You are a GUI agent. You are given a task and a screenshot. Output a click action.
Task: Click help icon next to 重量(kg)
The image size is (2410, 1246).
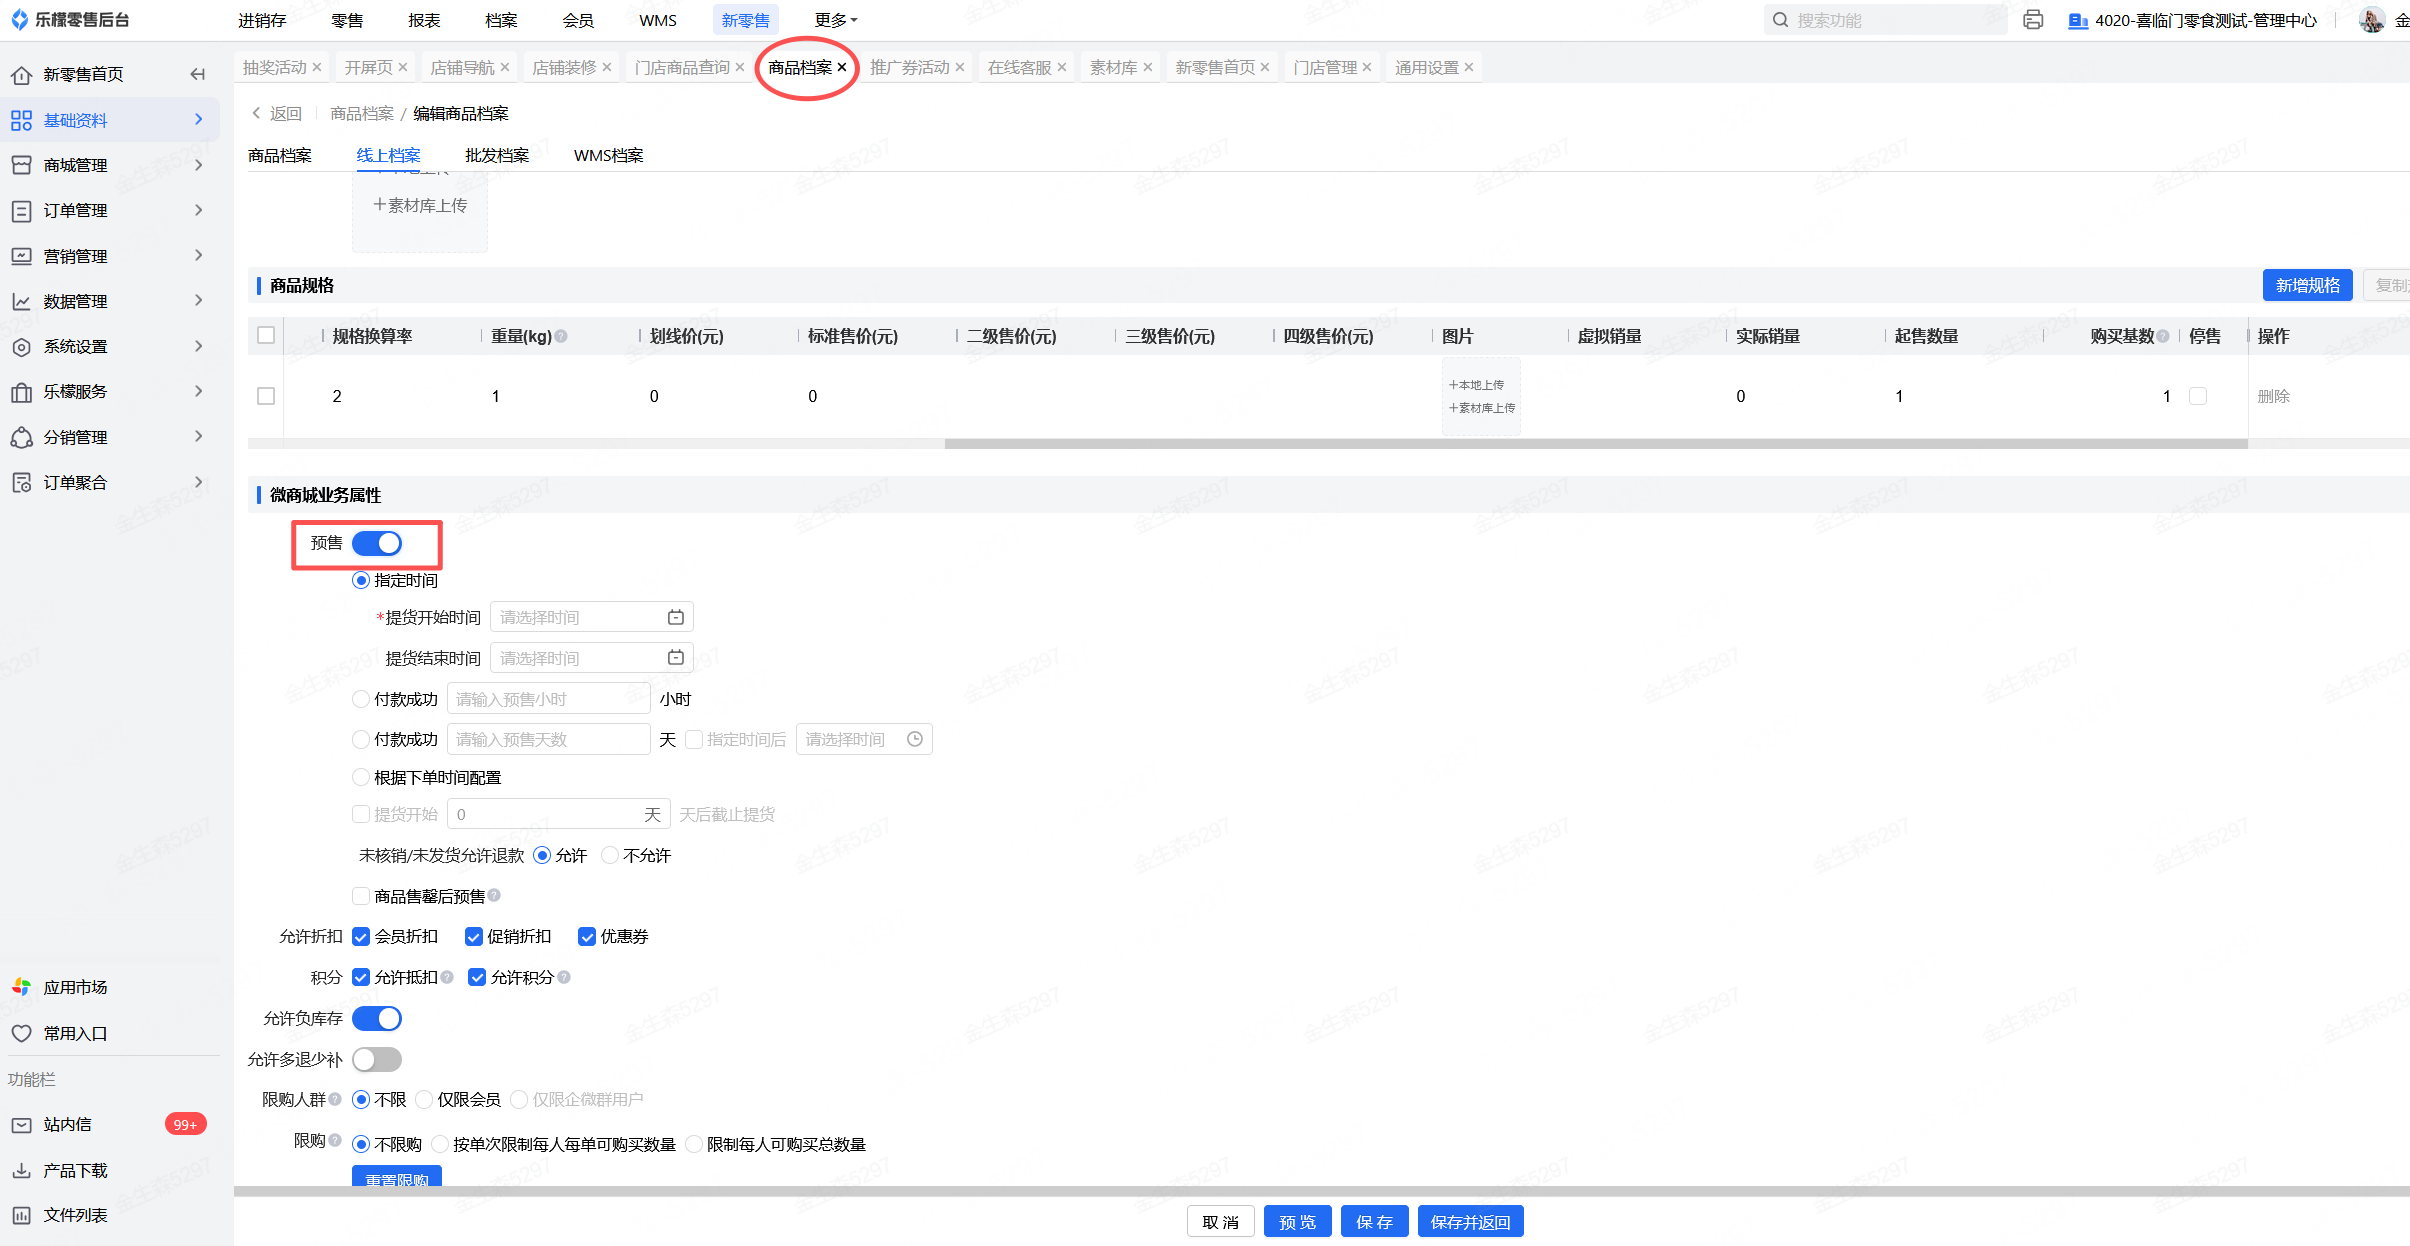561,336
